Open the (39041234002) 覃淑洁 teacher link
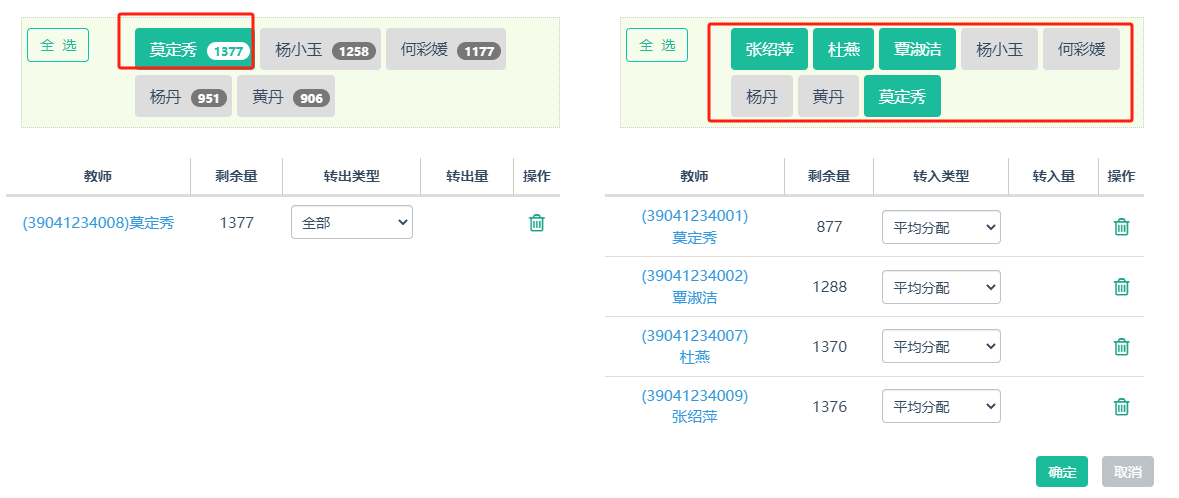Viewport: 1179px width, 498px height. 694,286
